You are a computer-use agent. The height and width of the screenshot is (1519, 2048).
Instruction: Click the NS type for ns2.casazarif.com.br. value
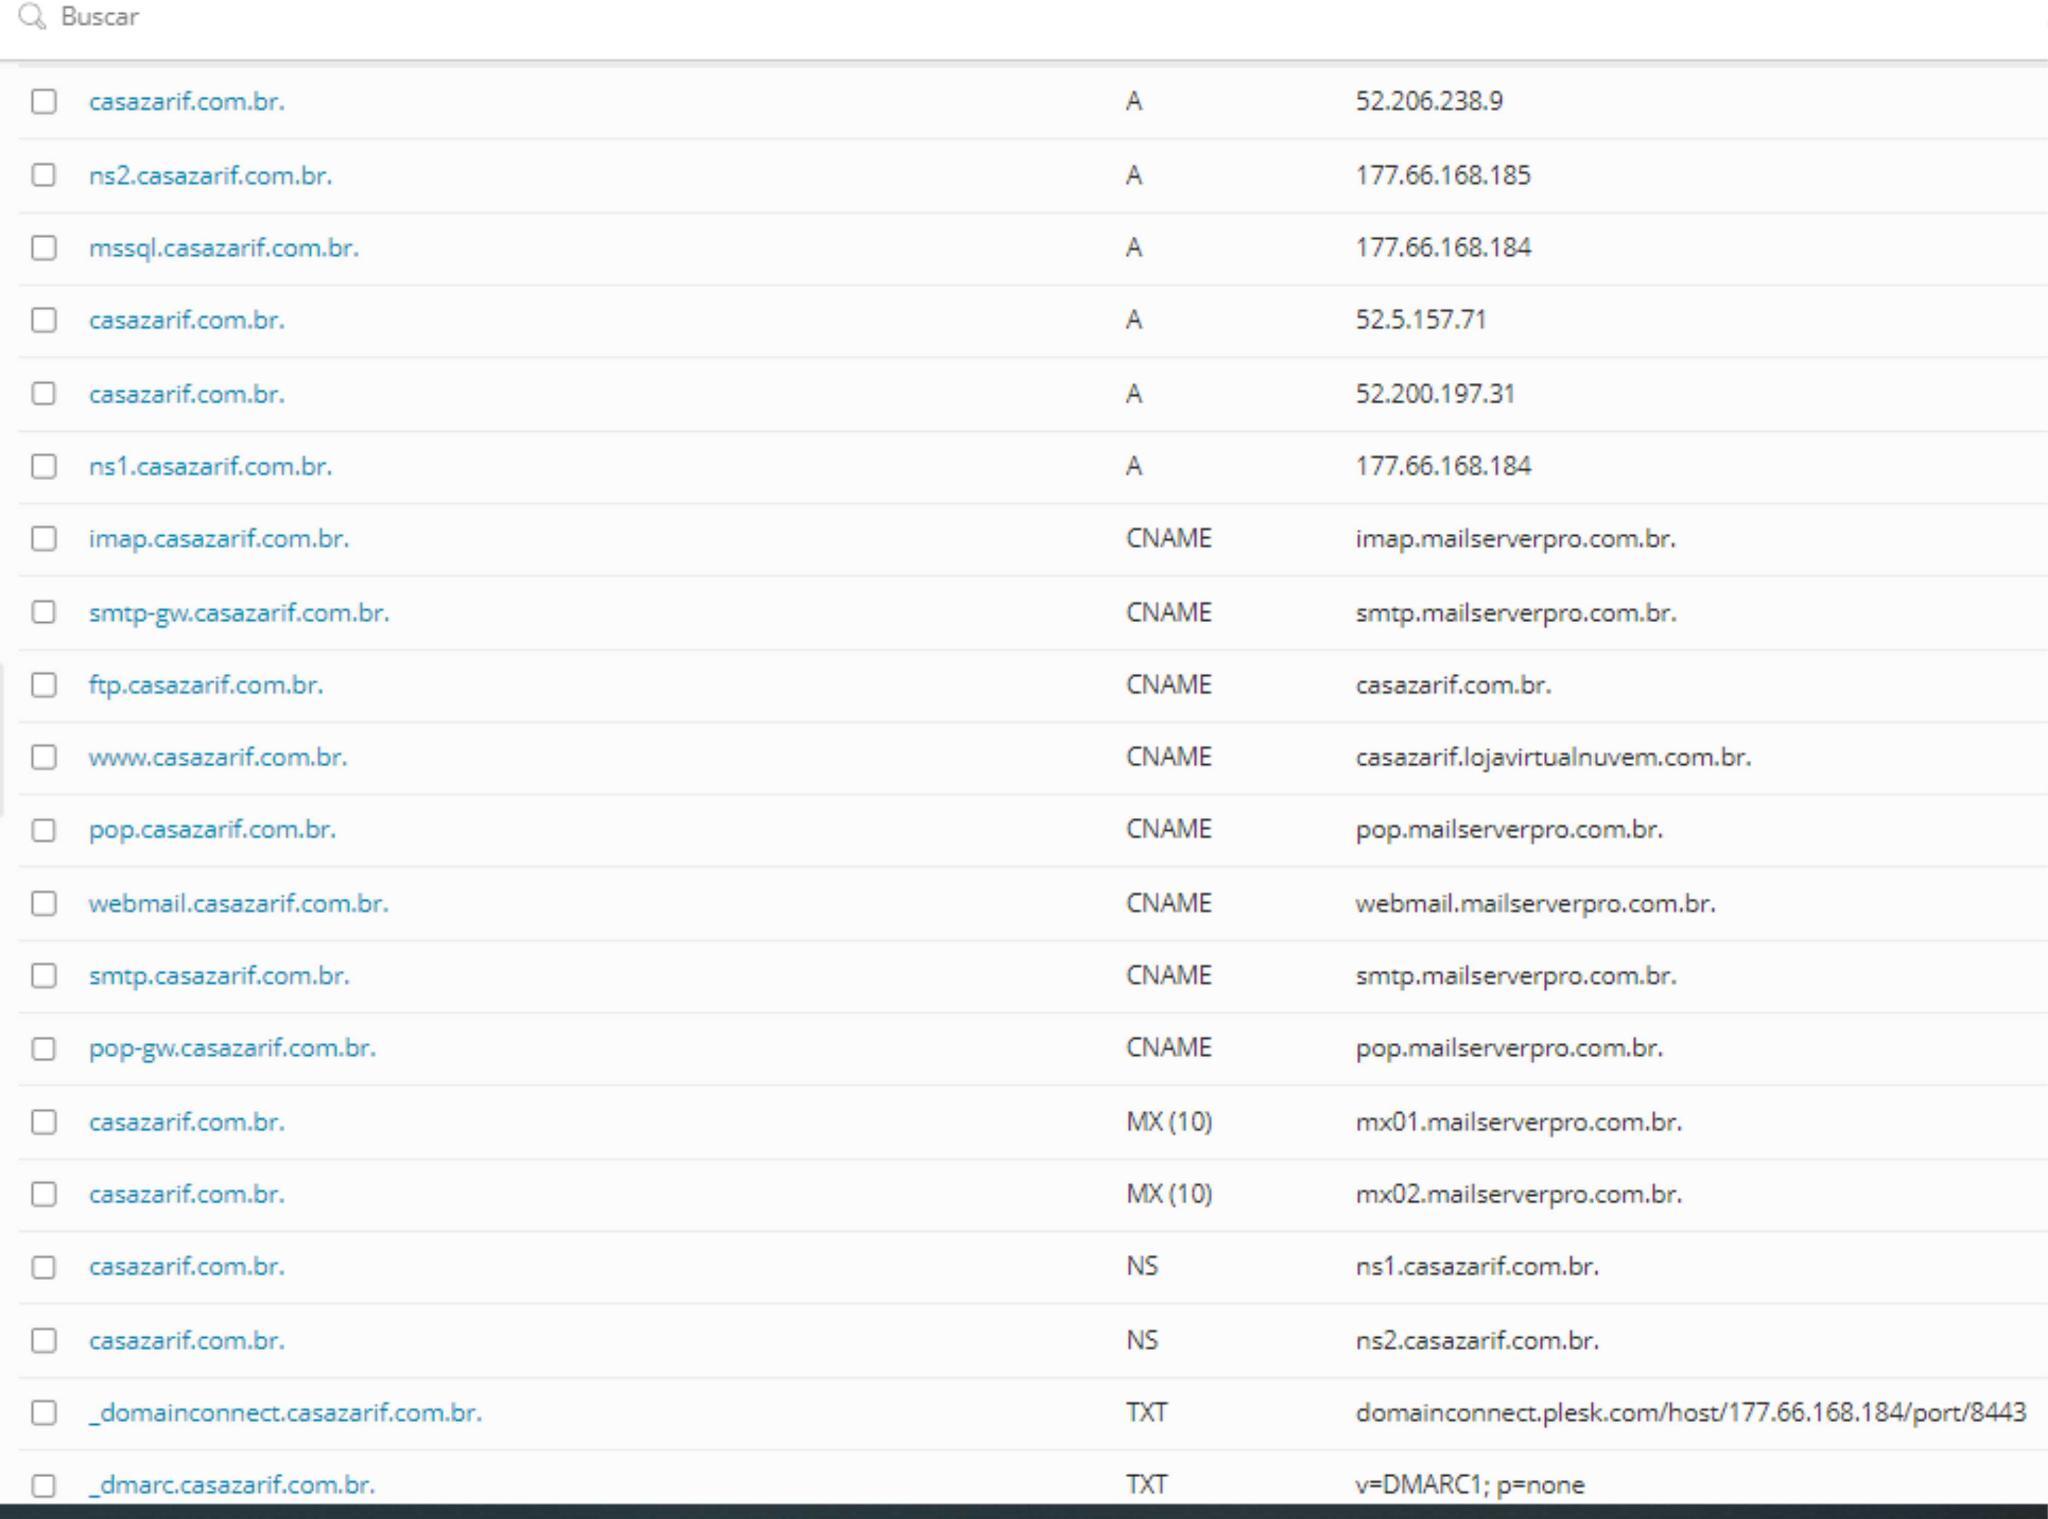(1141, 1341)
